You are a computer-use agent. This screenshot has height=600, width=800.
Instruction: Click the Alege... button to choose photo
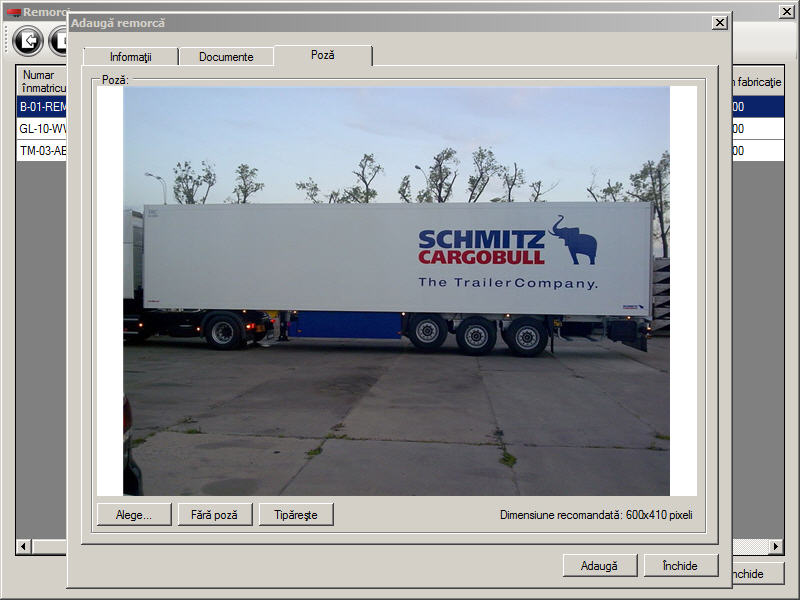coord(134,515)
